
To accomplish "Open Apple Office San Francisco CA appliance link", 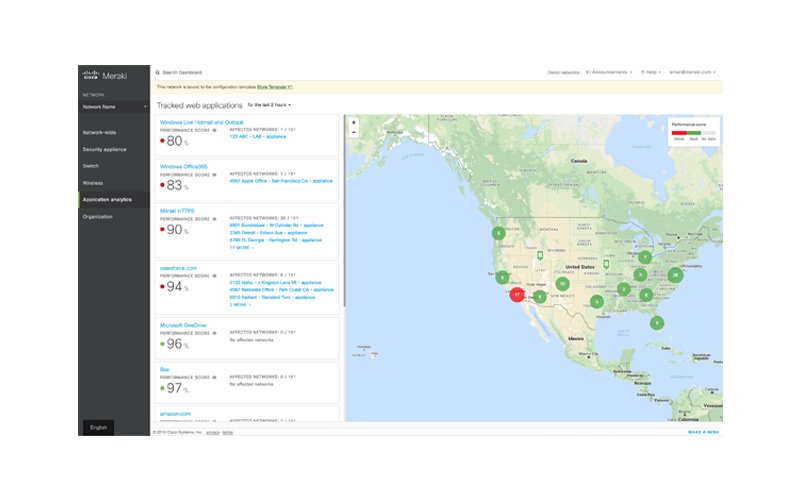I will (x=281, y=181).
